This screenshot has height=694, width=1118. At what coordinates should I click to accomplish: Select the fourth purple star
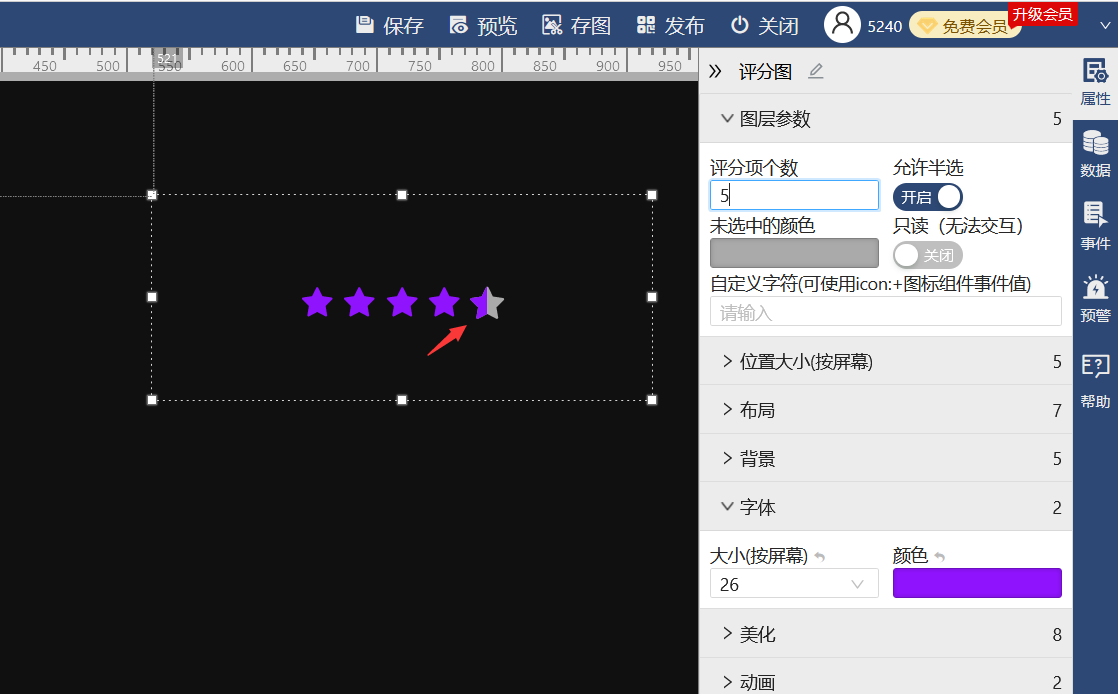coord(444,302)
